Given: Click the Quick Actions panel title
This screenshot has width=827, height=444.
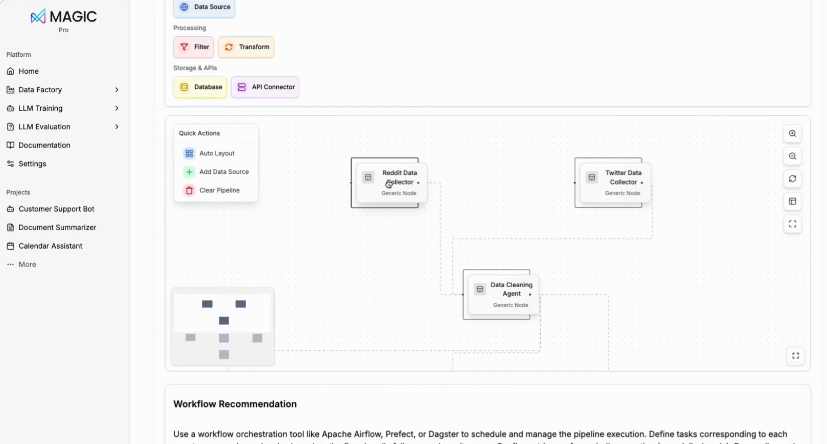Looking at the screenshot, I should point(199,133).
